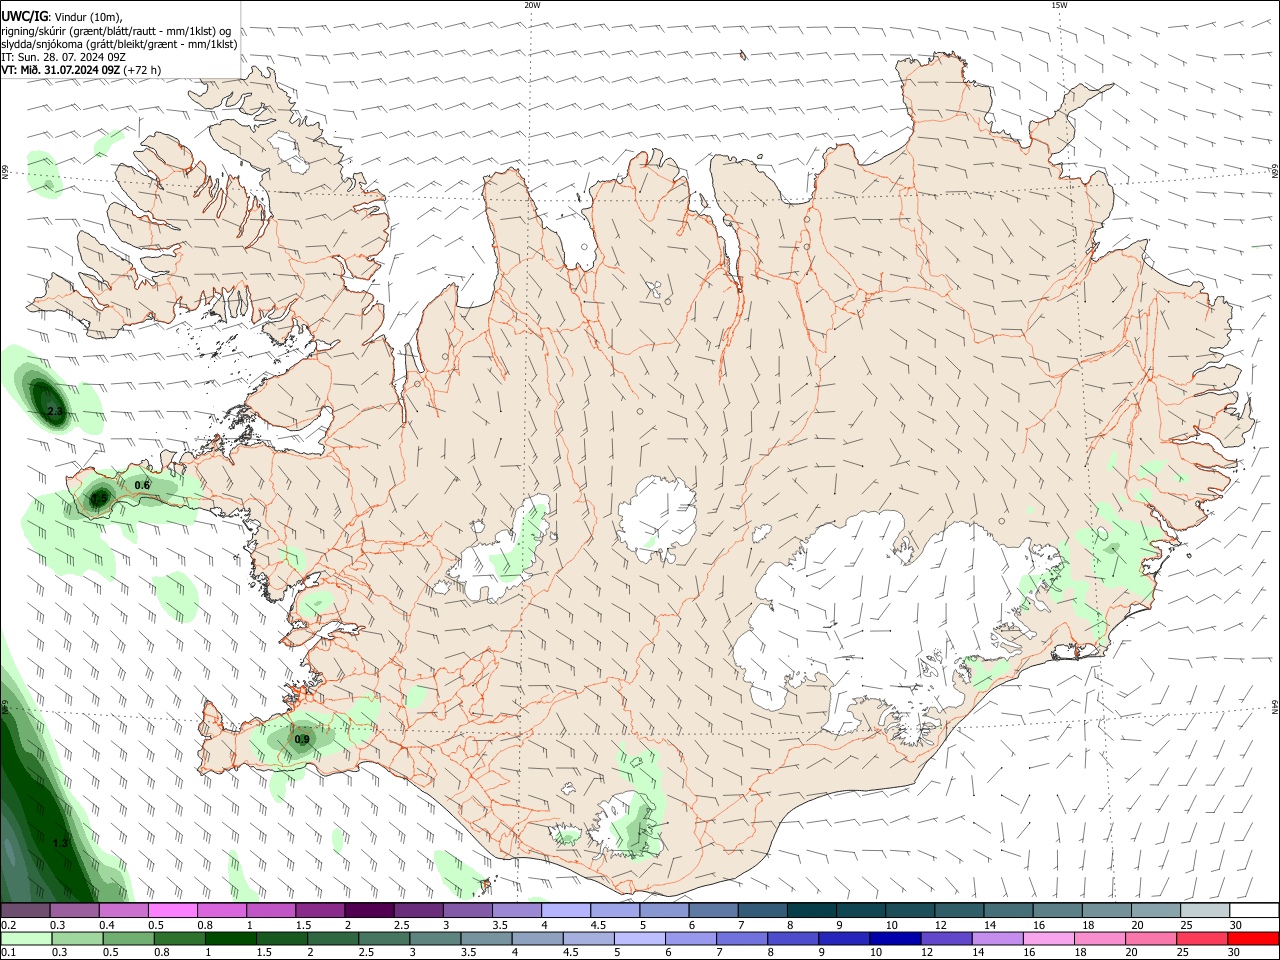
Task: Pick the medium green 0.5 rain-scale swatch
Action: [128, 938]
